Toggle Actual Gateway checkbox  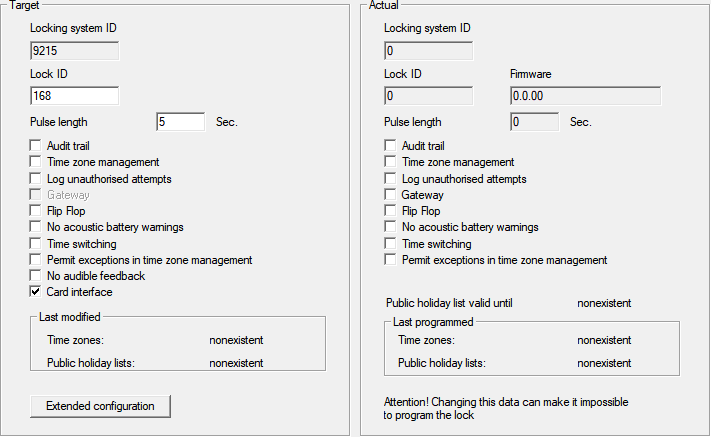click(391, 195)
